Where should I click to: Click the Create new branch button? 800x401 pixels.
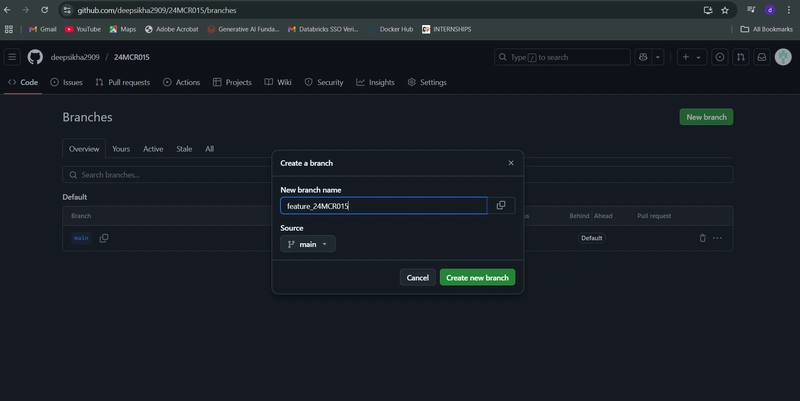(478, 278)
